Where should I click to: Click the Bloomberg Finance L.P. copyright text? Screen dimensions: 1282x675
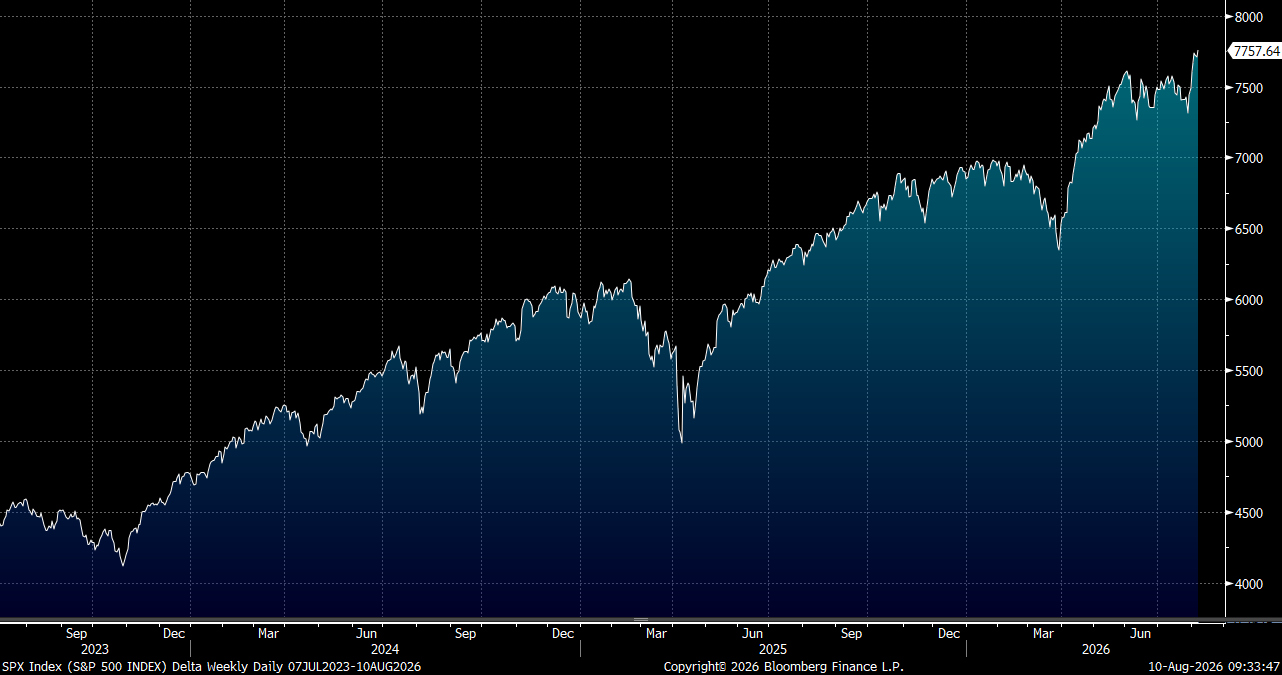[783, 666]
